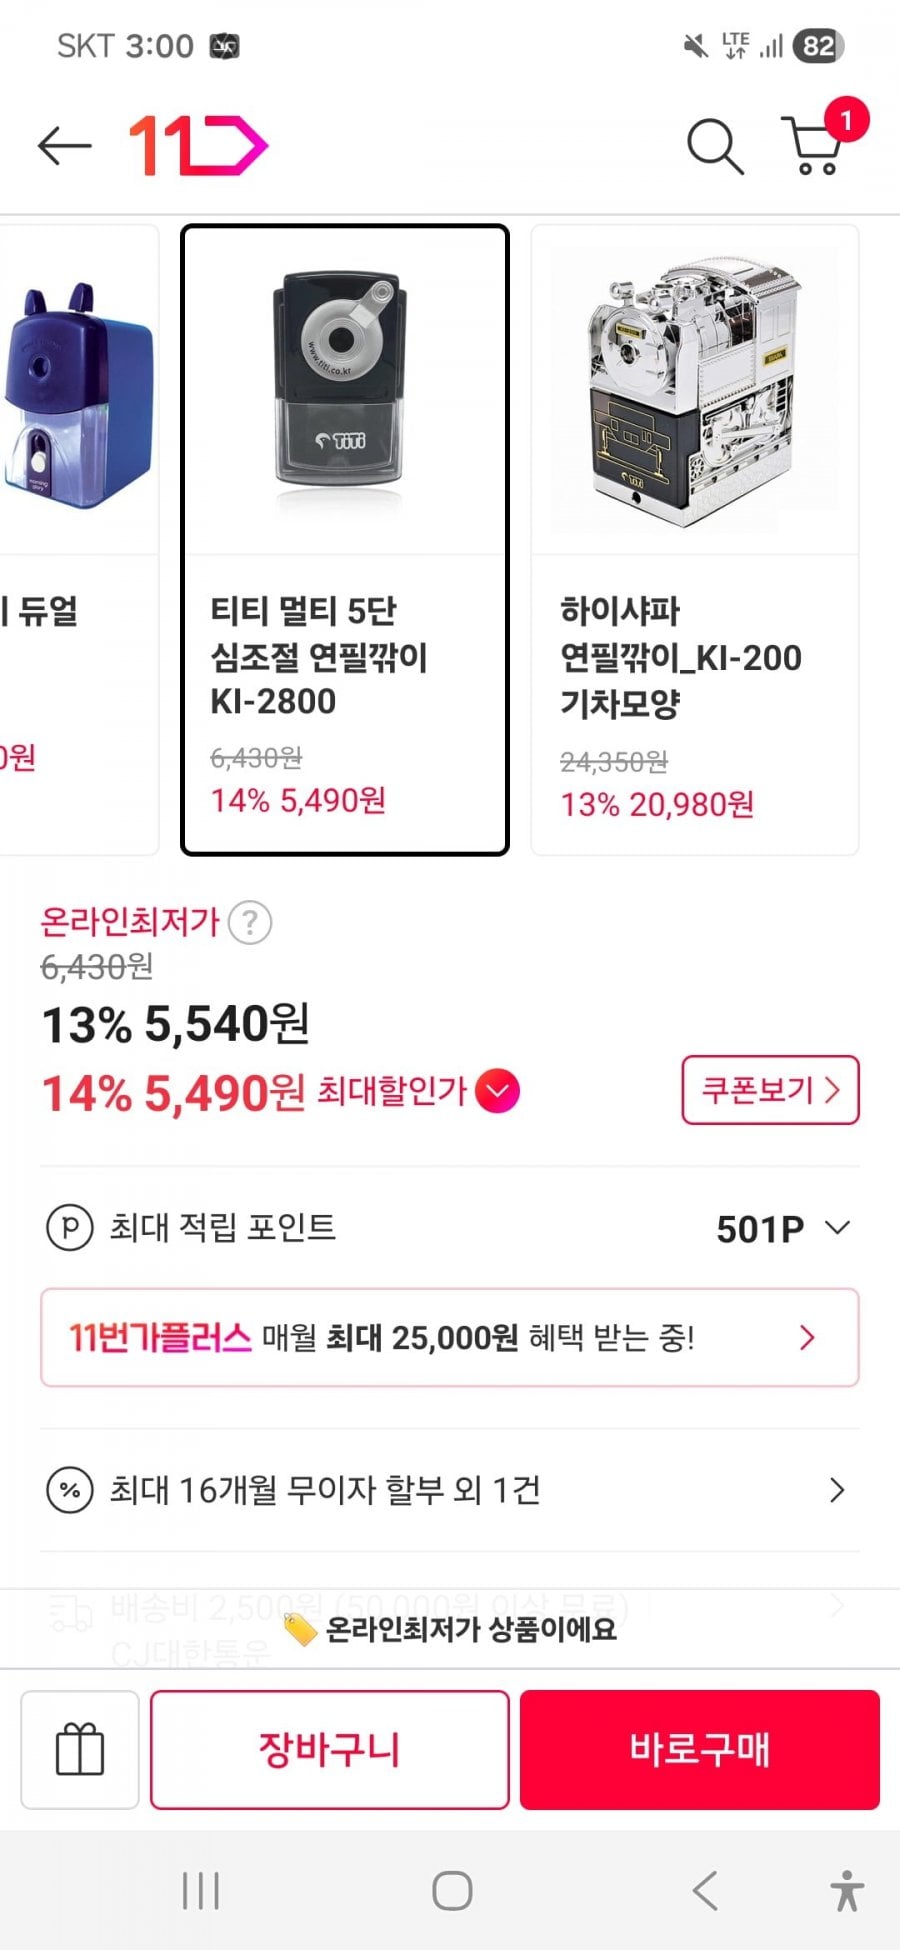Expand the 501P points dropdown
Image resolution: width=900 pixels, height=1950 pixels.
[837, 1227]
